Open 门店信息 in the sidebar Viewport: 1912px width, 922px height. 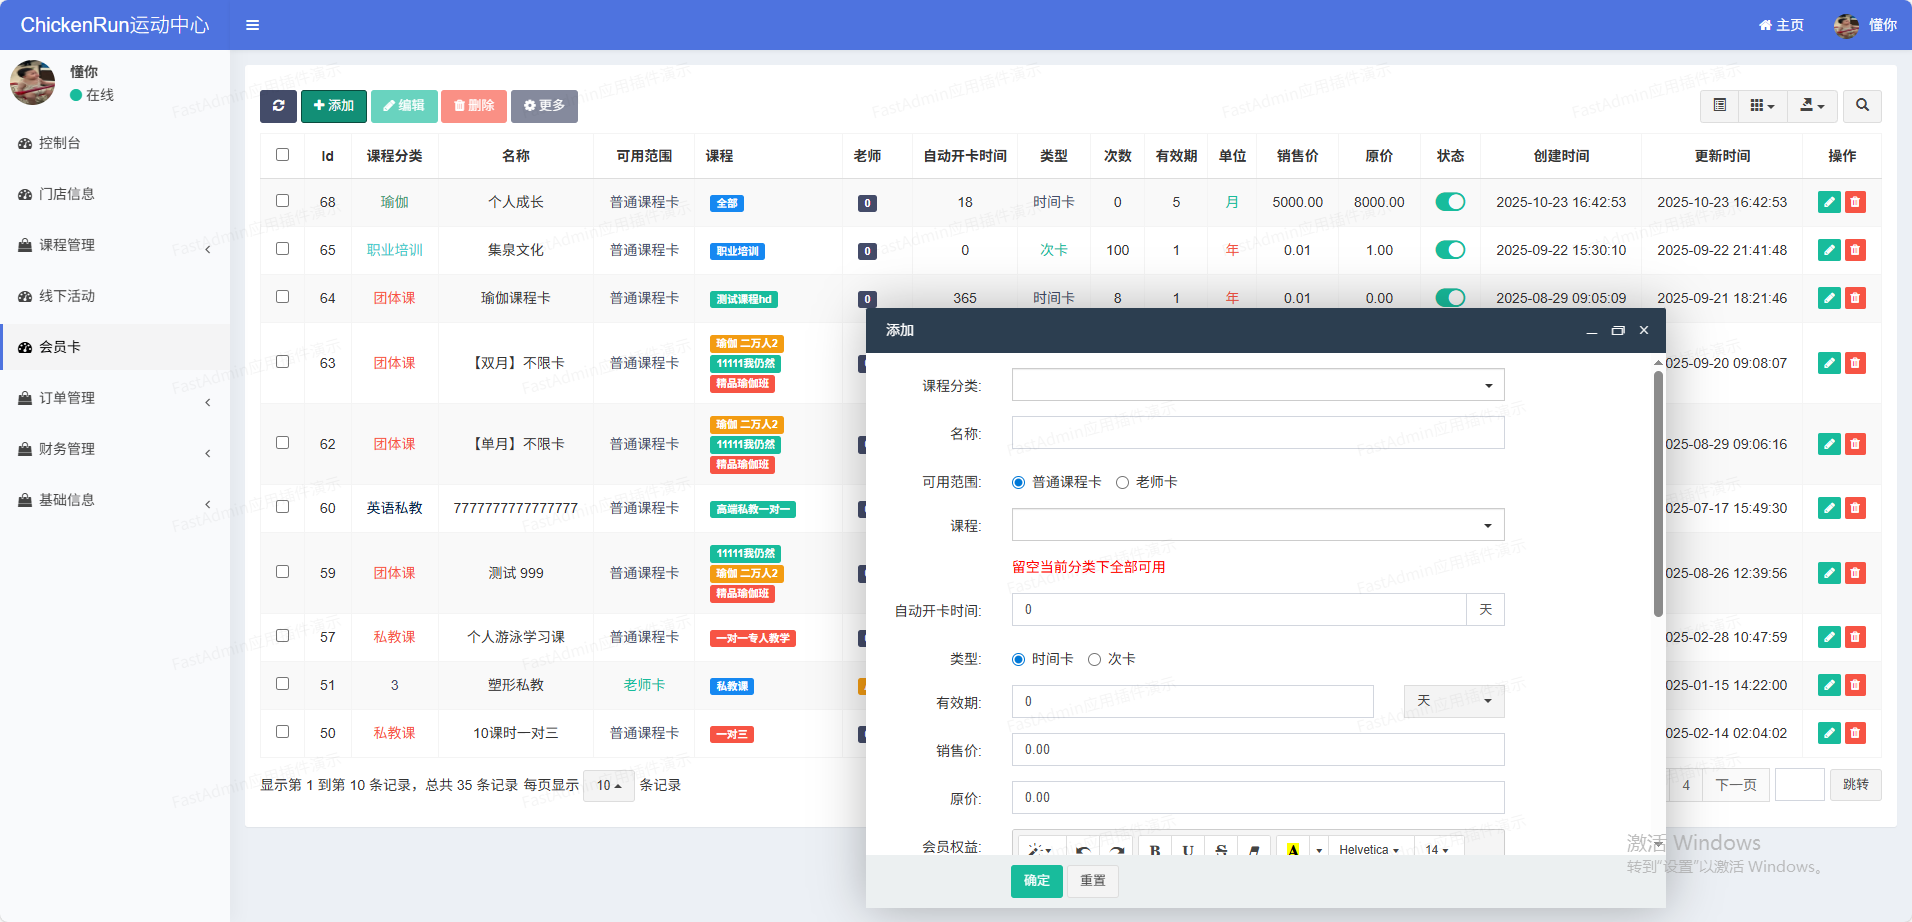[67, 194]
